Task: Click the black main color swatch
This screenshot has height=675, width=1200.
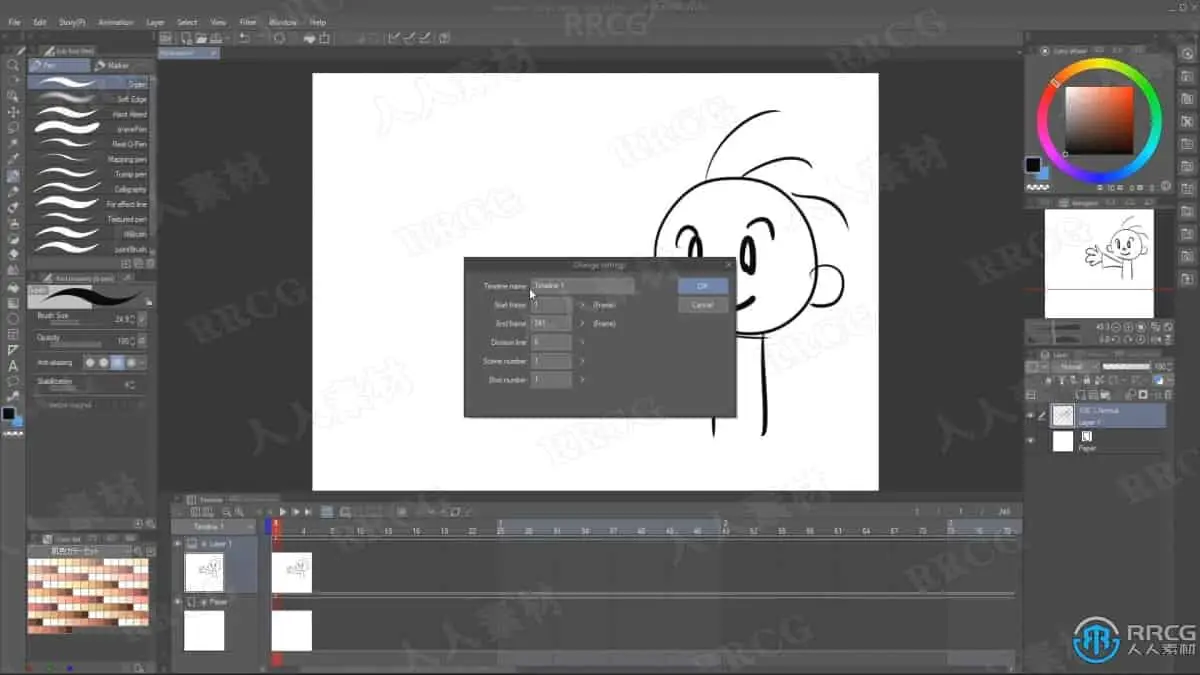Action: click(x=1033, y=164)
